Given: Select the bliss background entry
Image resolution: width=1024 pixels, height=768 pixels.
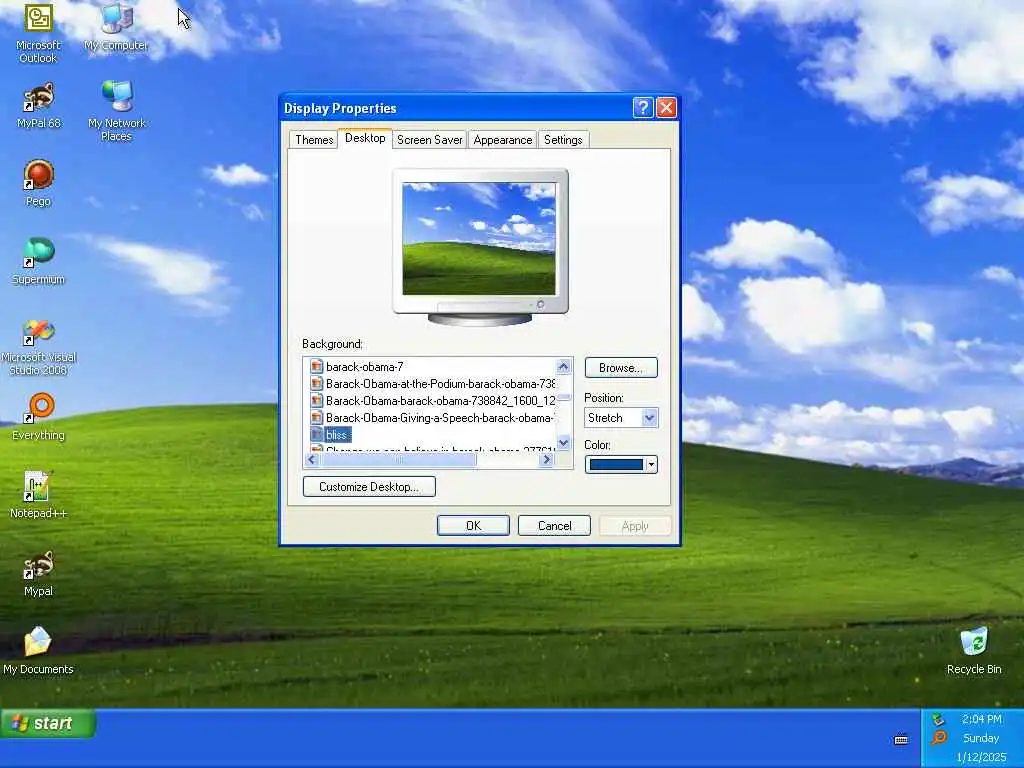Looking at the screenshot, I should point(337,434).
